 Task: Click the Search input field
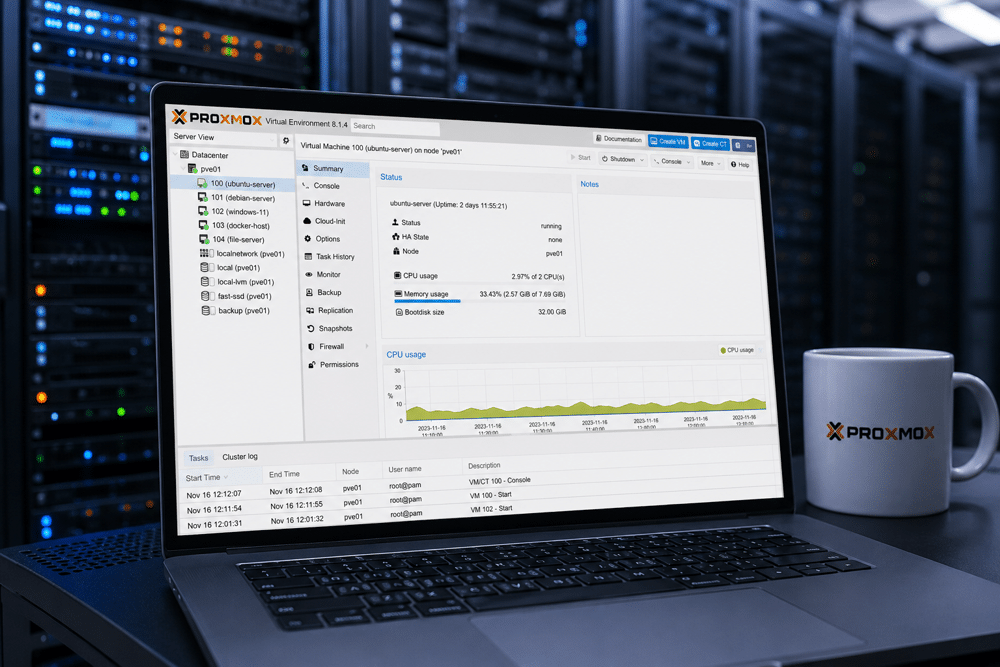tap(395, 127)
